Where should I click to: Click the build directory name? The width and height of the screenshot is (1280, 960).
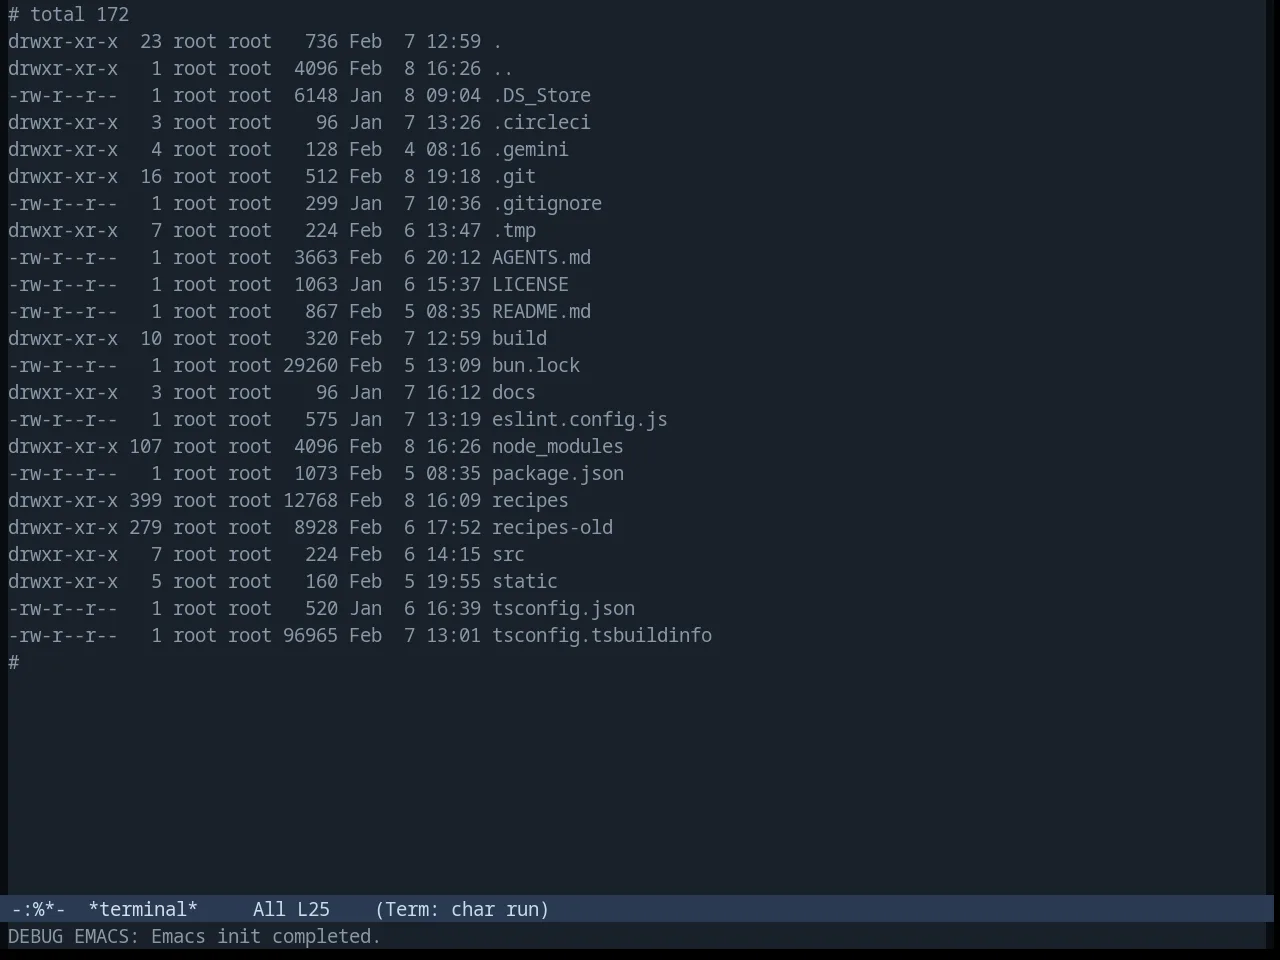click(519, 339)
